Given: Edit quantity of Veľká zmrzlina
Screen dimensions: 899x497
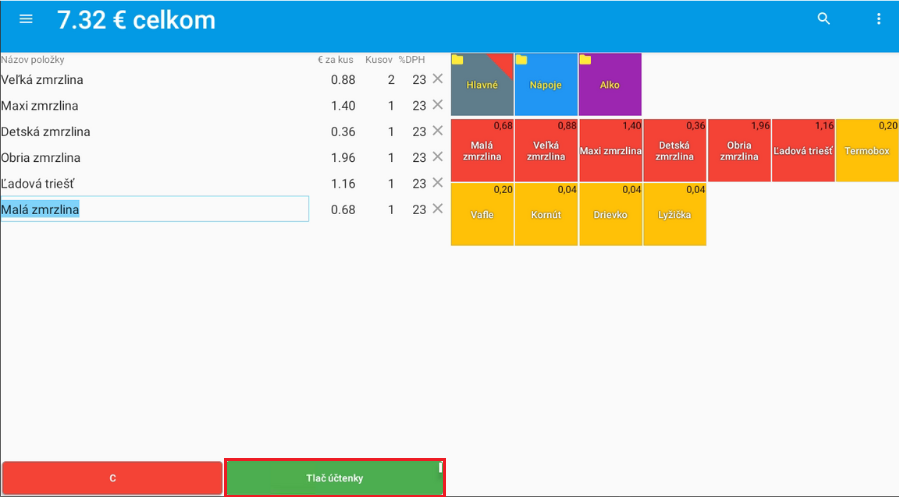Looking at the screenshot, I should pyautogui.click(x=391, y=80).
